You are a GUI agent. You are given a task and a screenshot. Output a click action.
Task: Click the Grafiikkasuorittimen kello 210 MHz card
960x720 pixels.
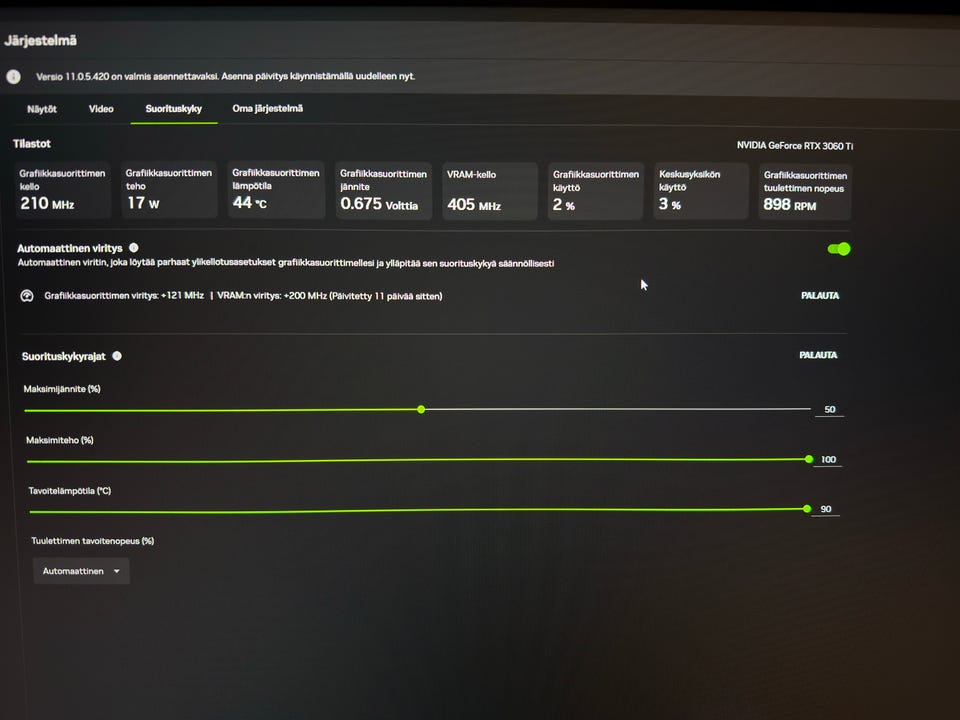tap(62, 190)
